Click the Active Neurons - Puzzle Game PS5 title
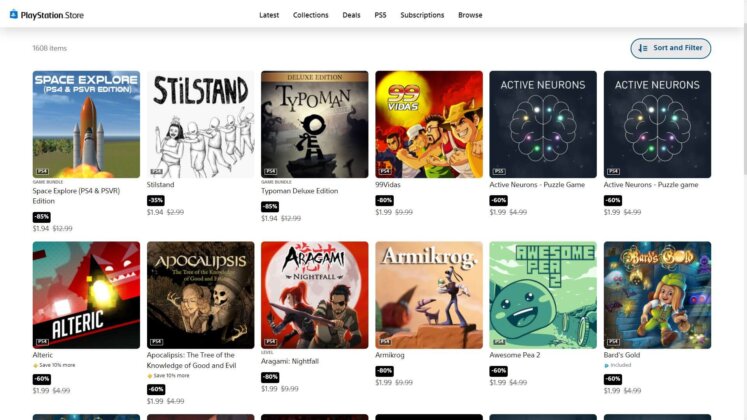747x420 pixels. click(537, 185)
